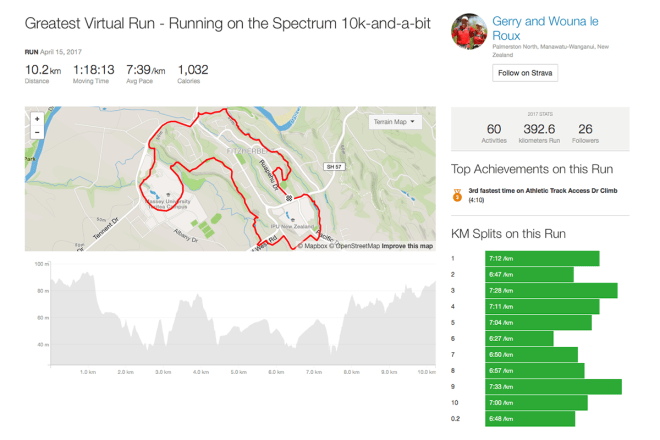660x440 pixels.
Task: Zoom in on the map
Action: coord(37,119)
